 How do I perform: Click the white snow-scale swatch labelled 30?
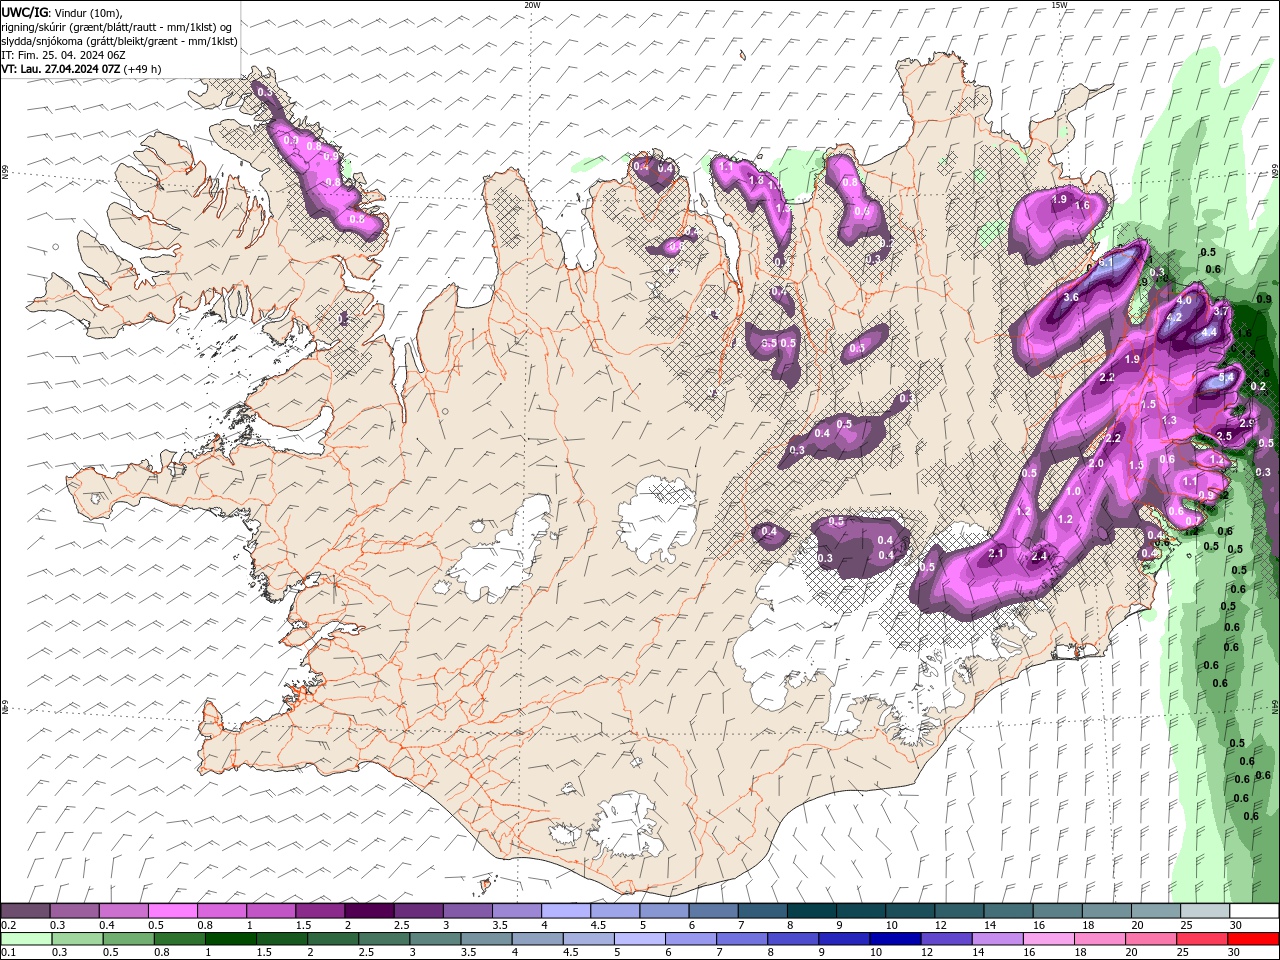tap(1255, 911)
